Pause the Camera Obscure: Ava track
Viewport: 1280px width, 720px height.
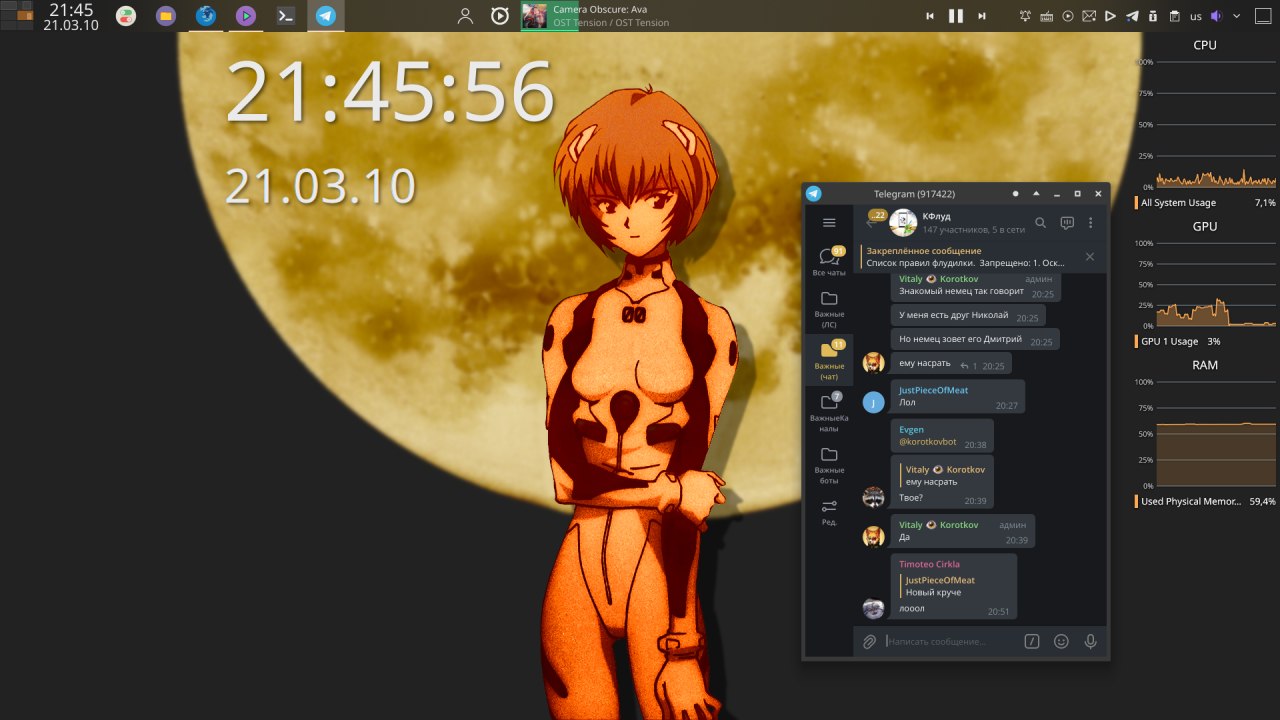tap(955, 16)
